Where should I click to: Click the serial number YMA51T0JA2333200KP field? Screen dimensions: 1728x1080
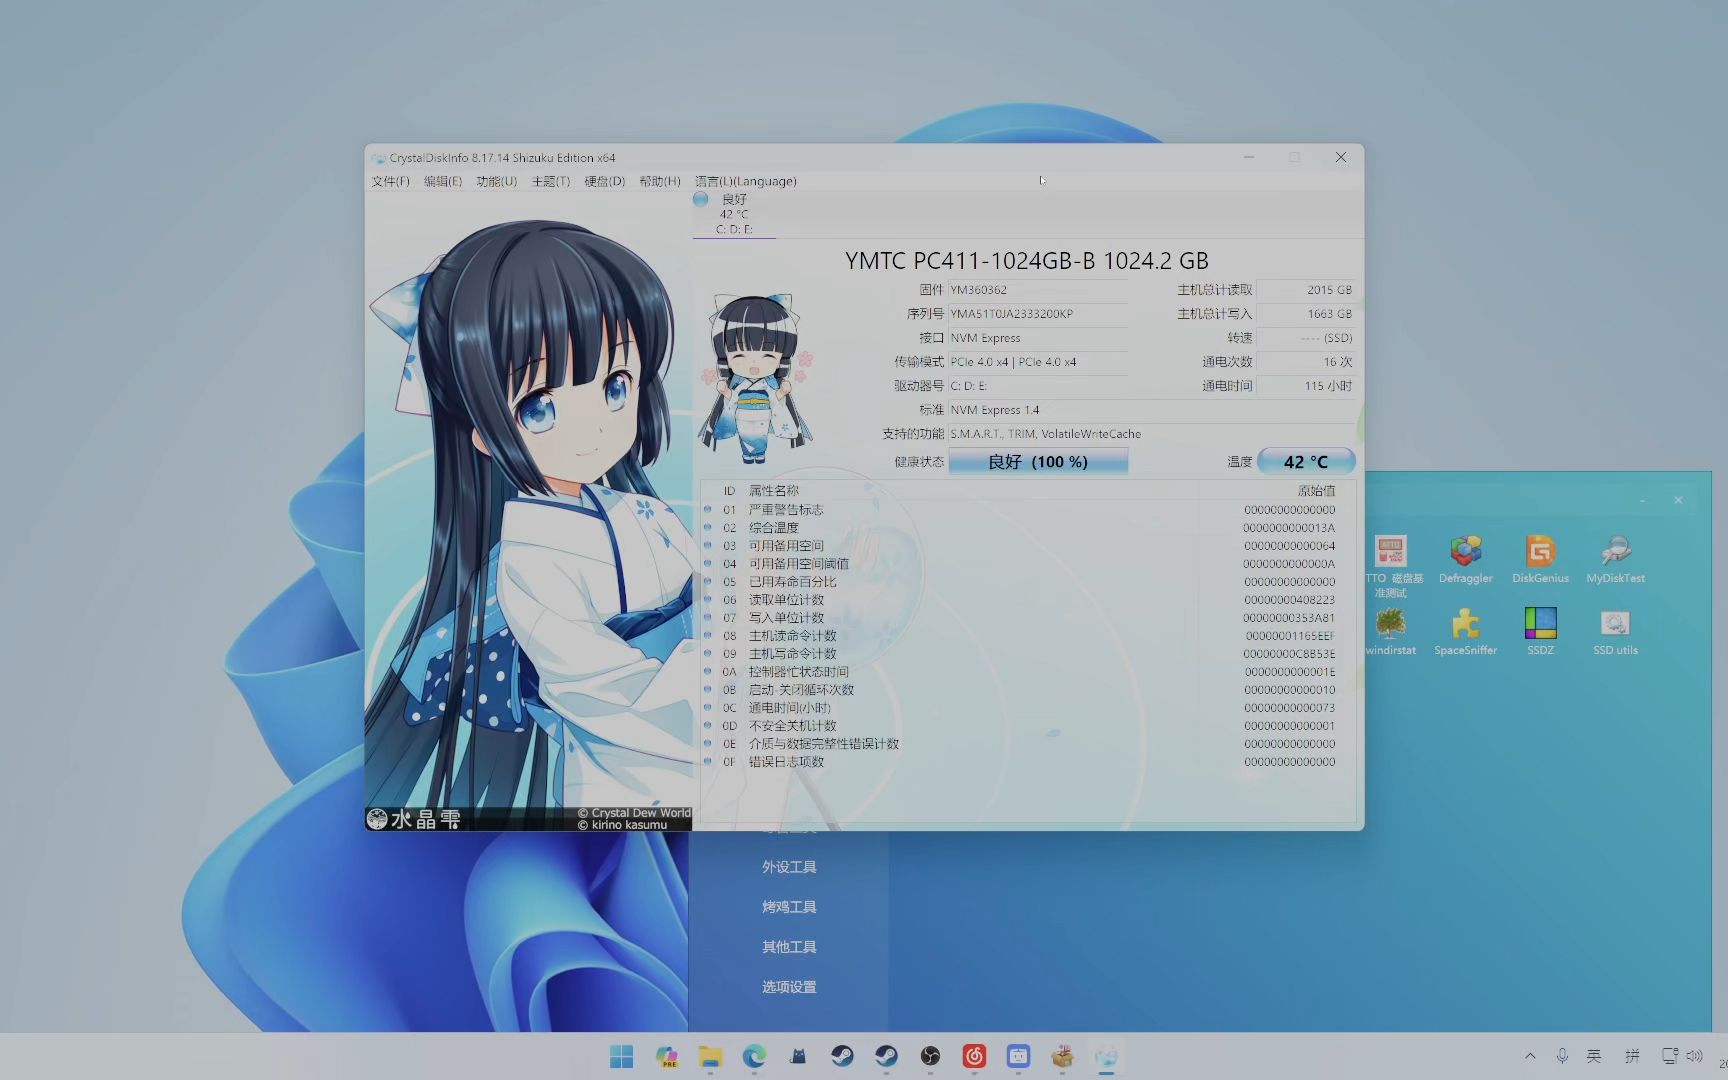click(x=1038, y=314)
